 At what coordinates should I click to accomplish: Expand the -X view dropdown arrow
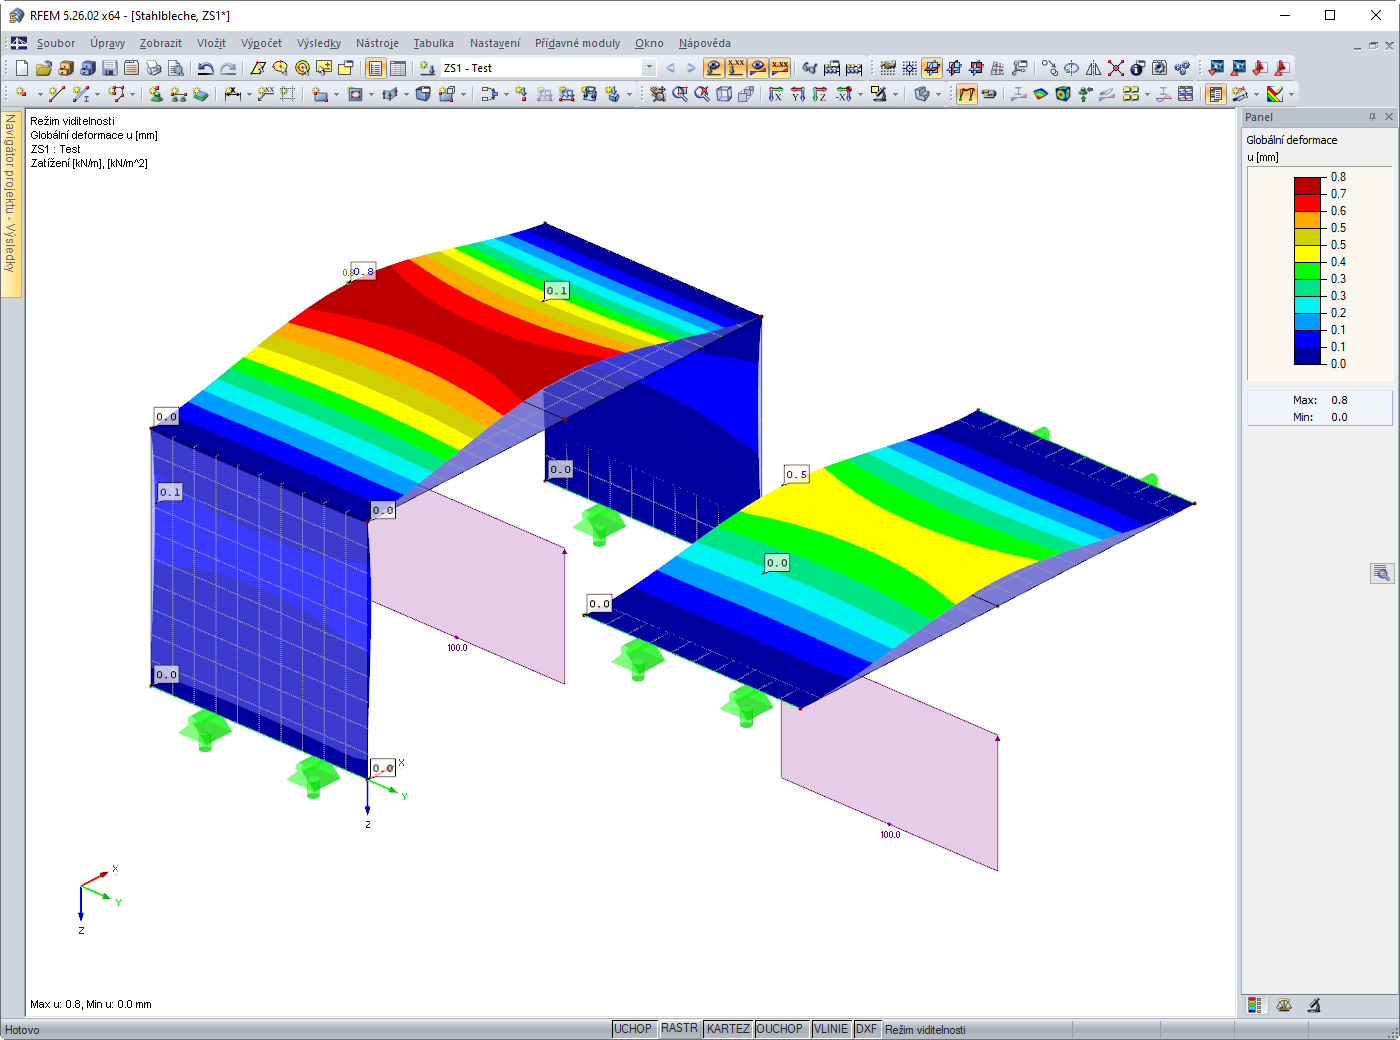pos(861,95)
